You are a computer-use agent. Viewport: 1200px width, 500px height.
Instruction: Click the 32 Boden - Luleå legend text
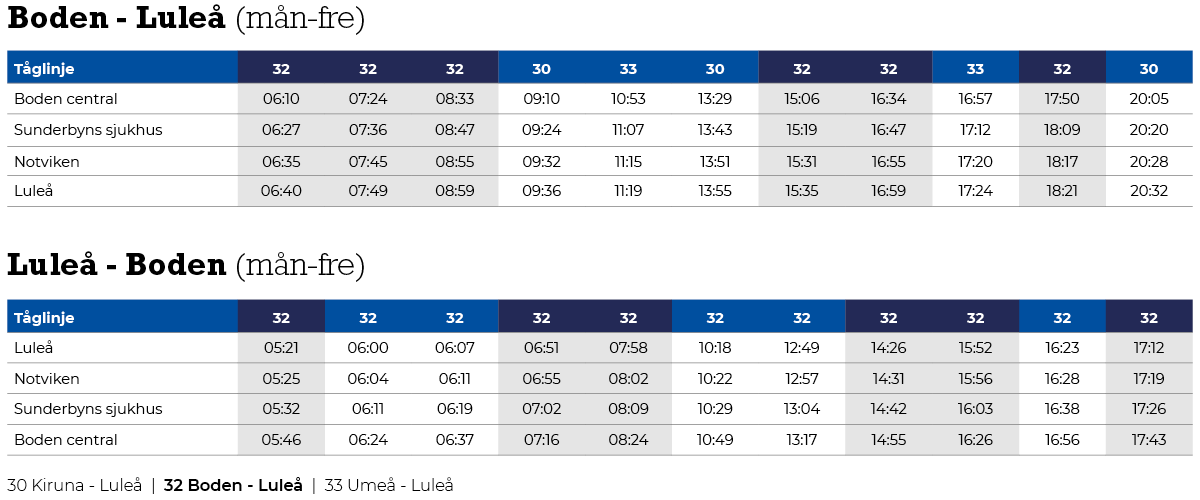click(233, 485)
